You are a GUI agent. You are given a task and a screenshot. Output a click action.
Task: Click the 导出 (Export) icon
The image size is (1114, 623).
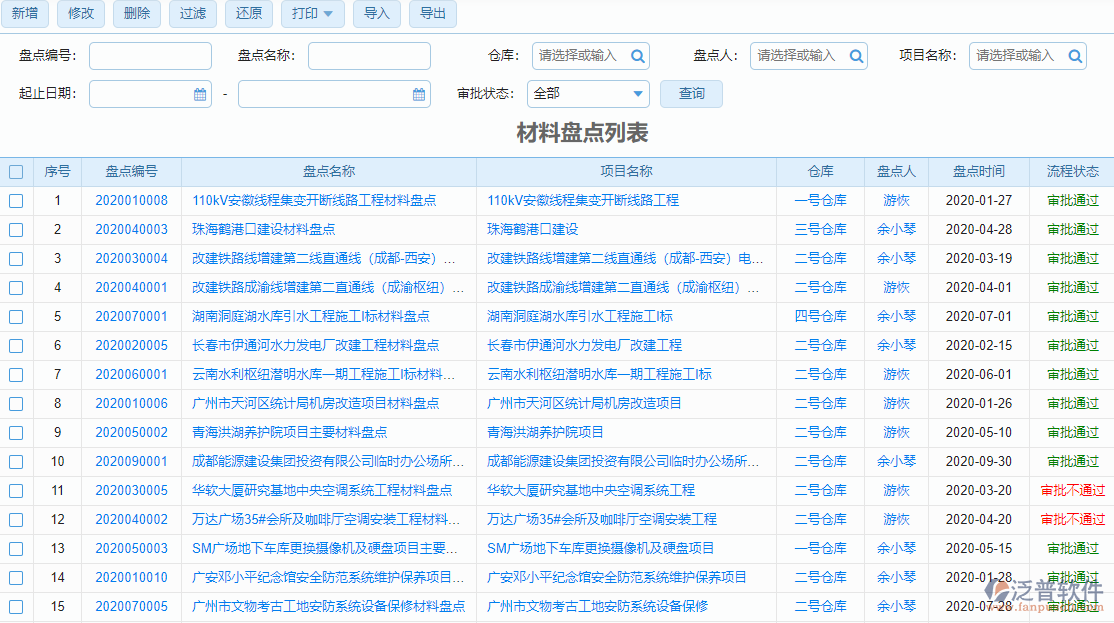pos(432,14)
